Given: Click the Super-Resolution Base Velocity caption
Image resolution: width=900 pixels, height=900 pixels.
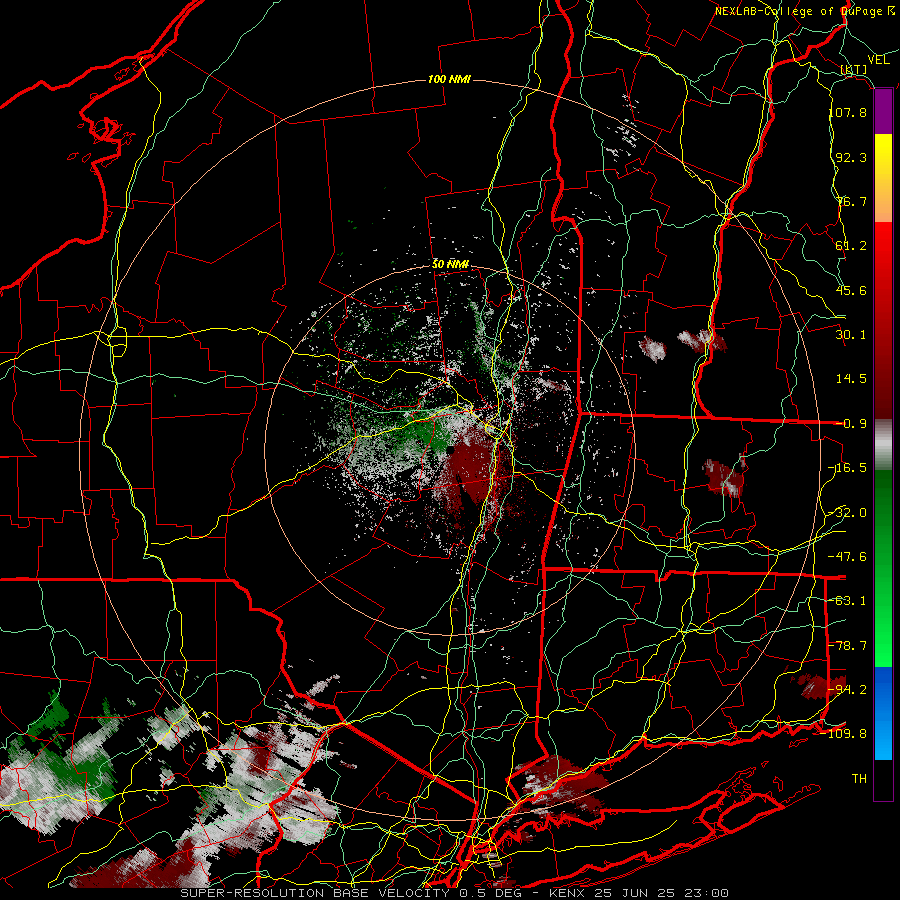Looking at the screenshot, I should tap(455, 893).
